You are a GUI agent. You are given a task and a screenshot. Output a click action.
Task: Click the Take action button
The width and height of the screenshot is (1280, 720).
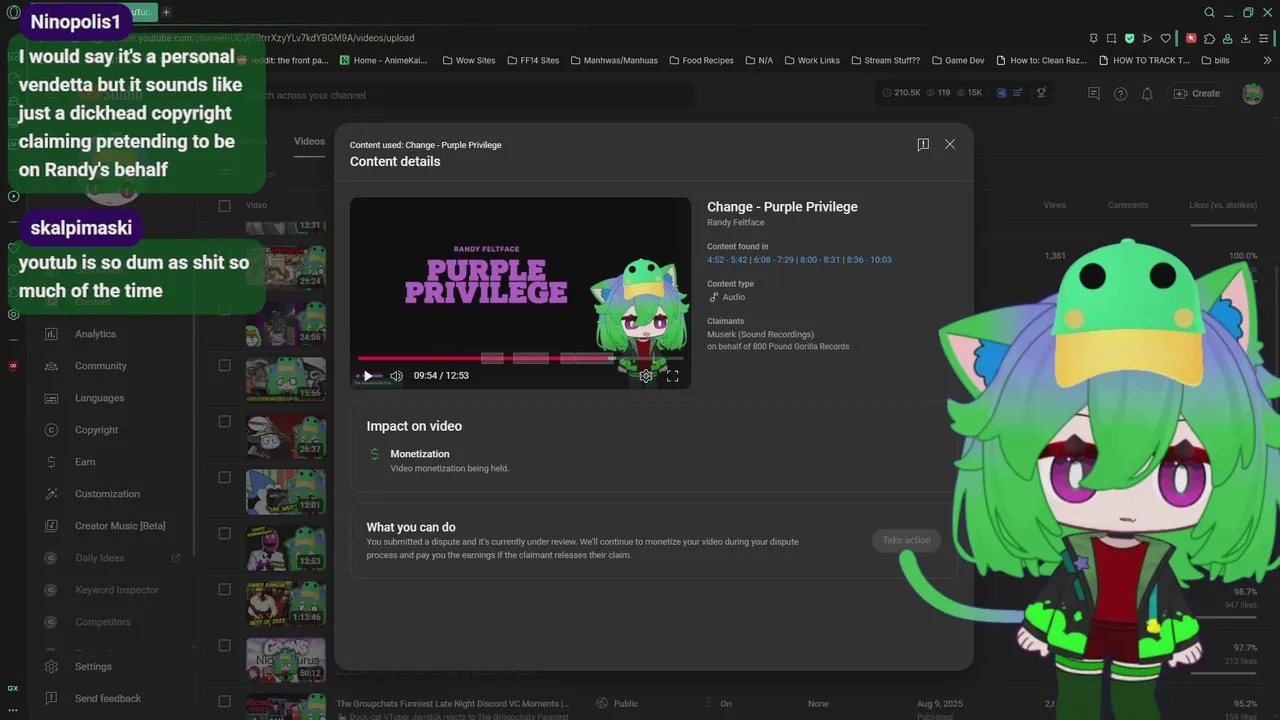906,540
